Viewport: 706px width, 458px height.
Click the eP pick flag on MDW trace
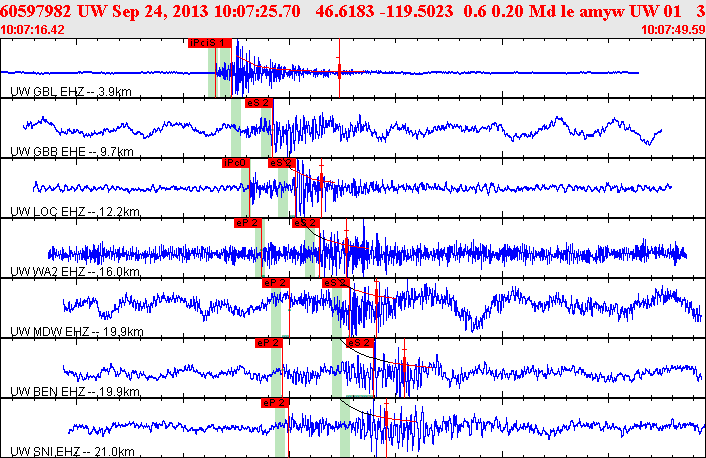[x=275, y=283]
